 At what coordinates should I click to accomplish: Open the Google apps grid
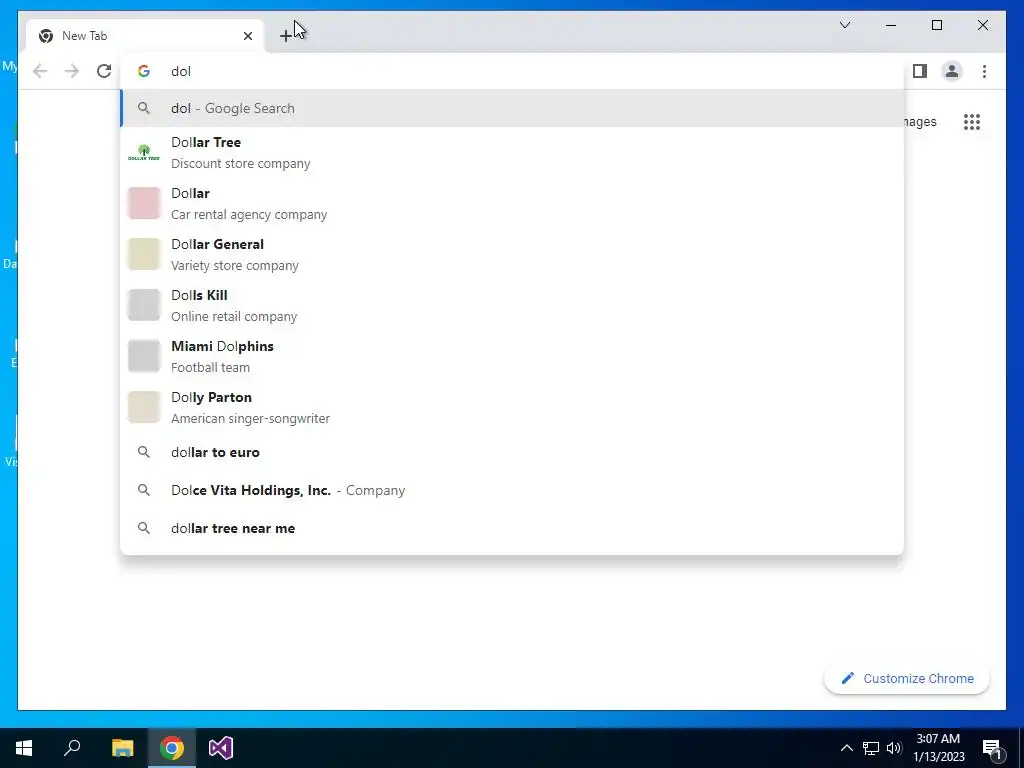coord(972,122)
